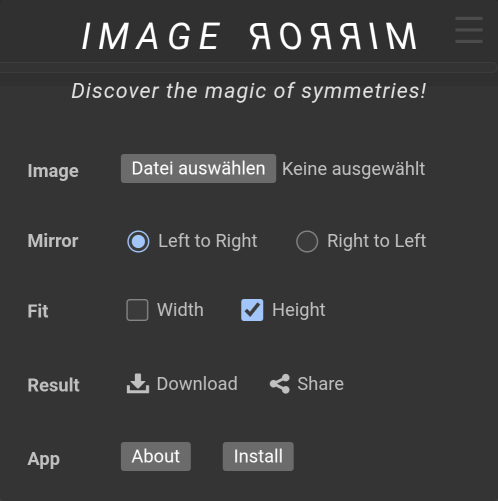Select the Left to Right radio button
The image size is (498, 501).
(138, 241)
